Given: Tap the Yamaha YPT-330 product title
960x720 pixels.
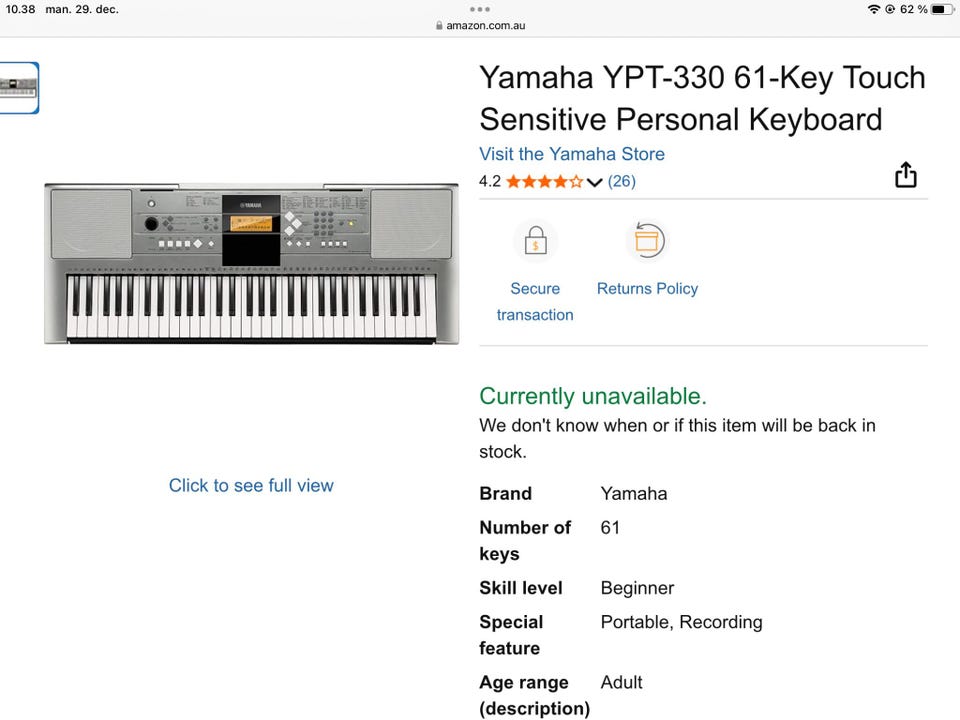Looking at the screenshot, I should [702, 98].
